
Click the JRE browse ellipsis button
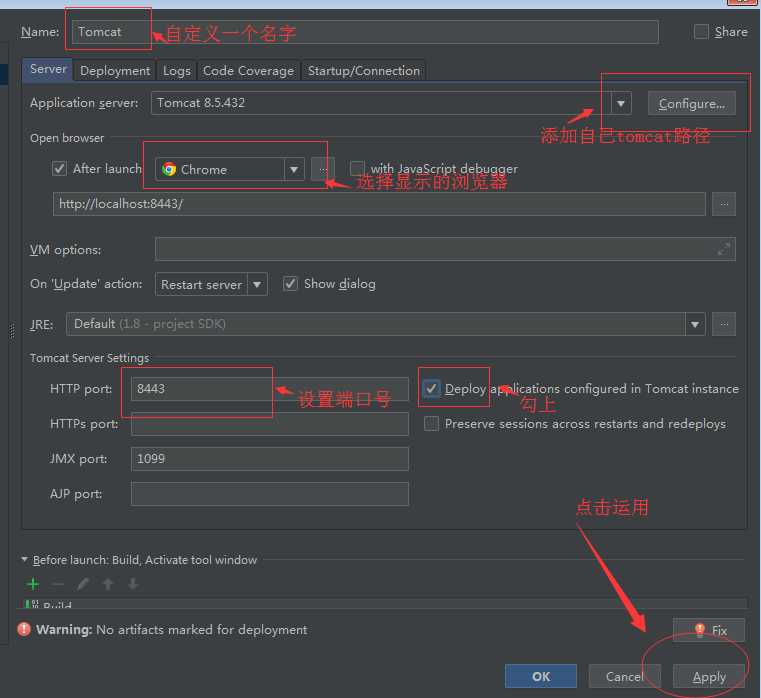724,324
